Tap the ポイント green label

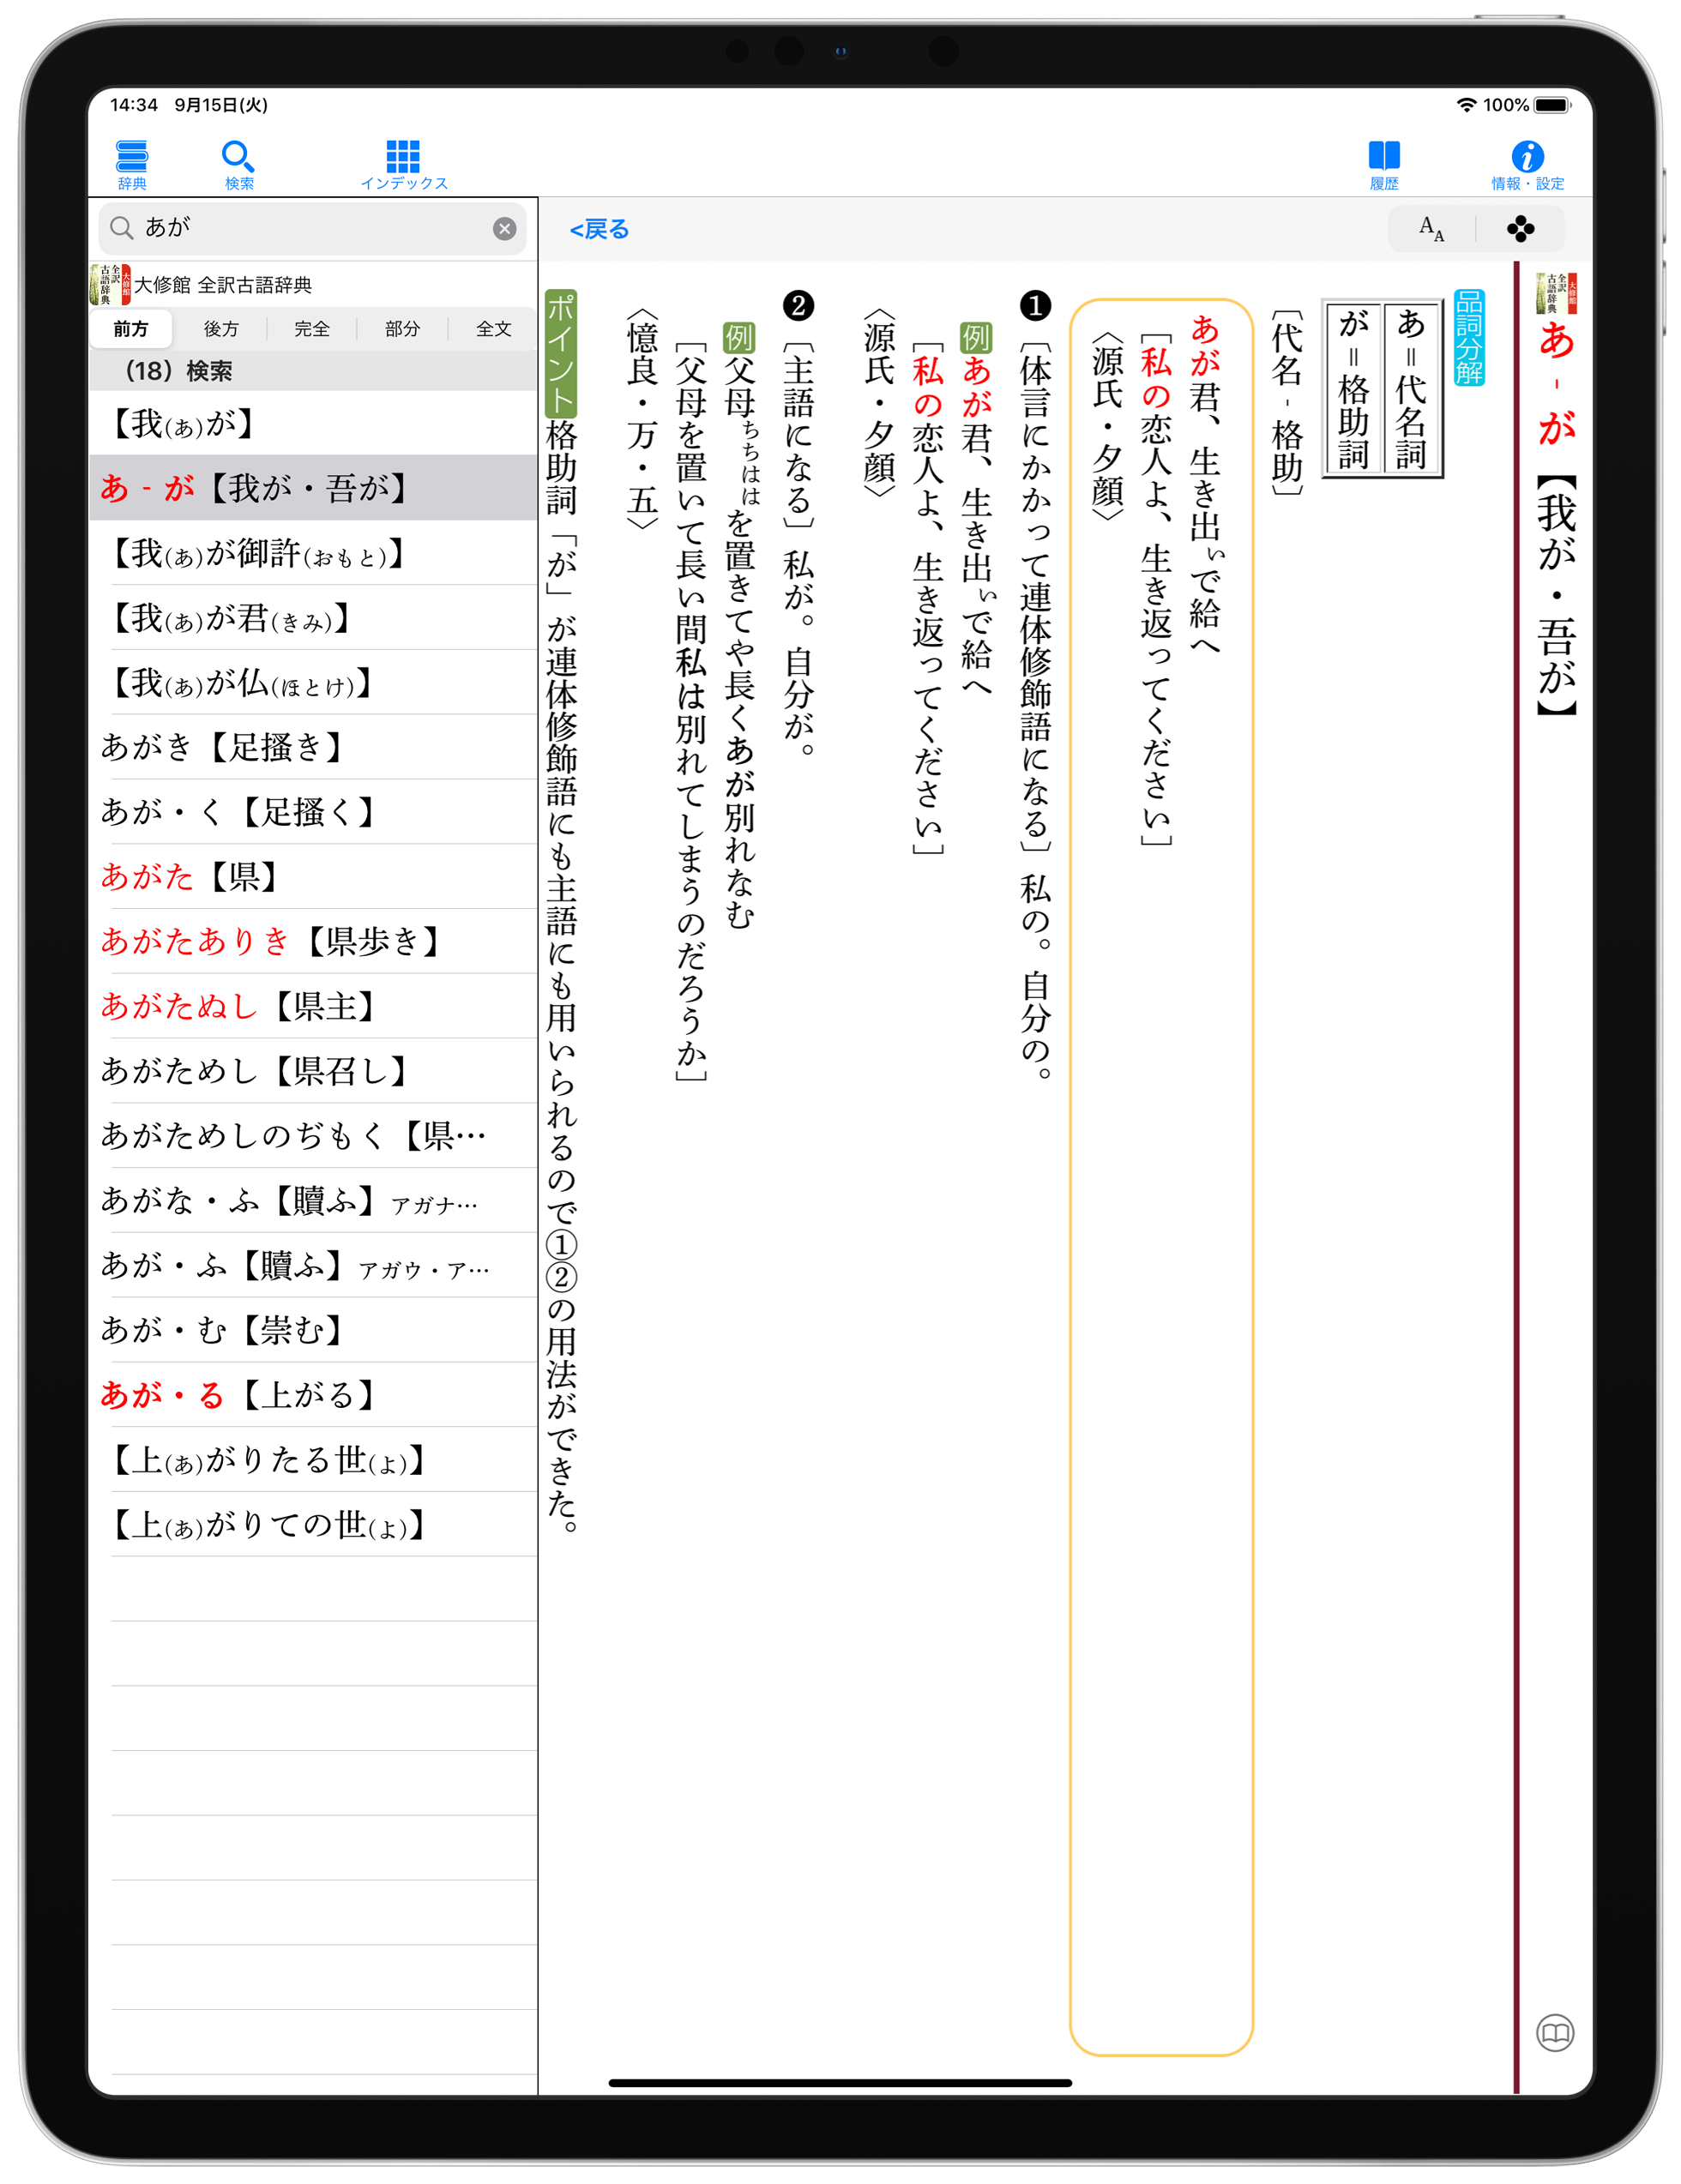[561, 353]
